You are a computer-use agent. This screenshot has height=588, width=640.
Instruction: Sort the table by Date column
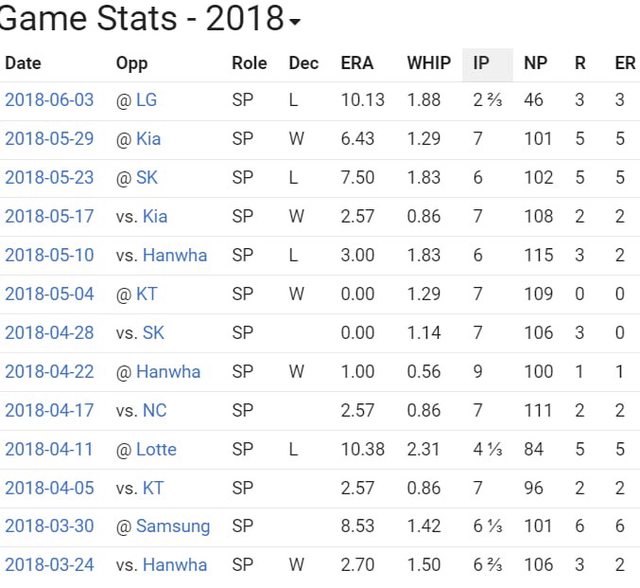coord(23,63)
